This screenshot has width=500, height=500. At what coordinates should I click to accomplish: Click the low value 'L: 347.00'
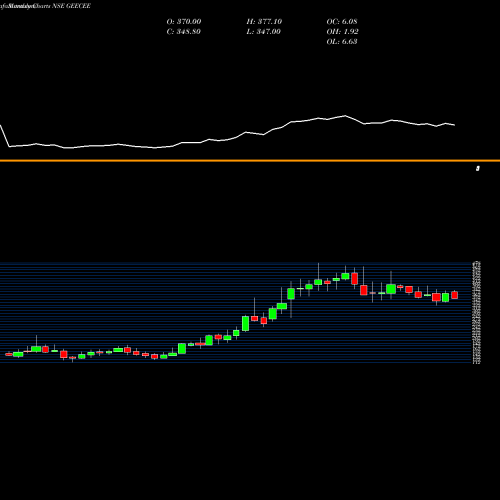[x=264, y=31]
